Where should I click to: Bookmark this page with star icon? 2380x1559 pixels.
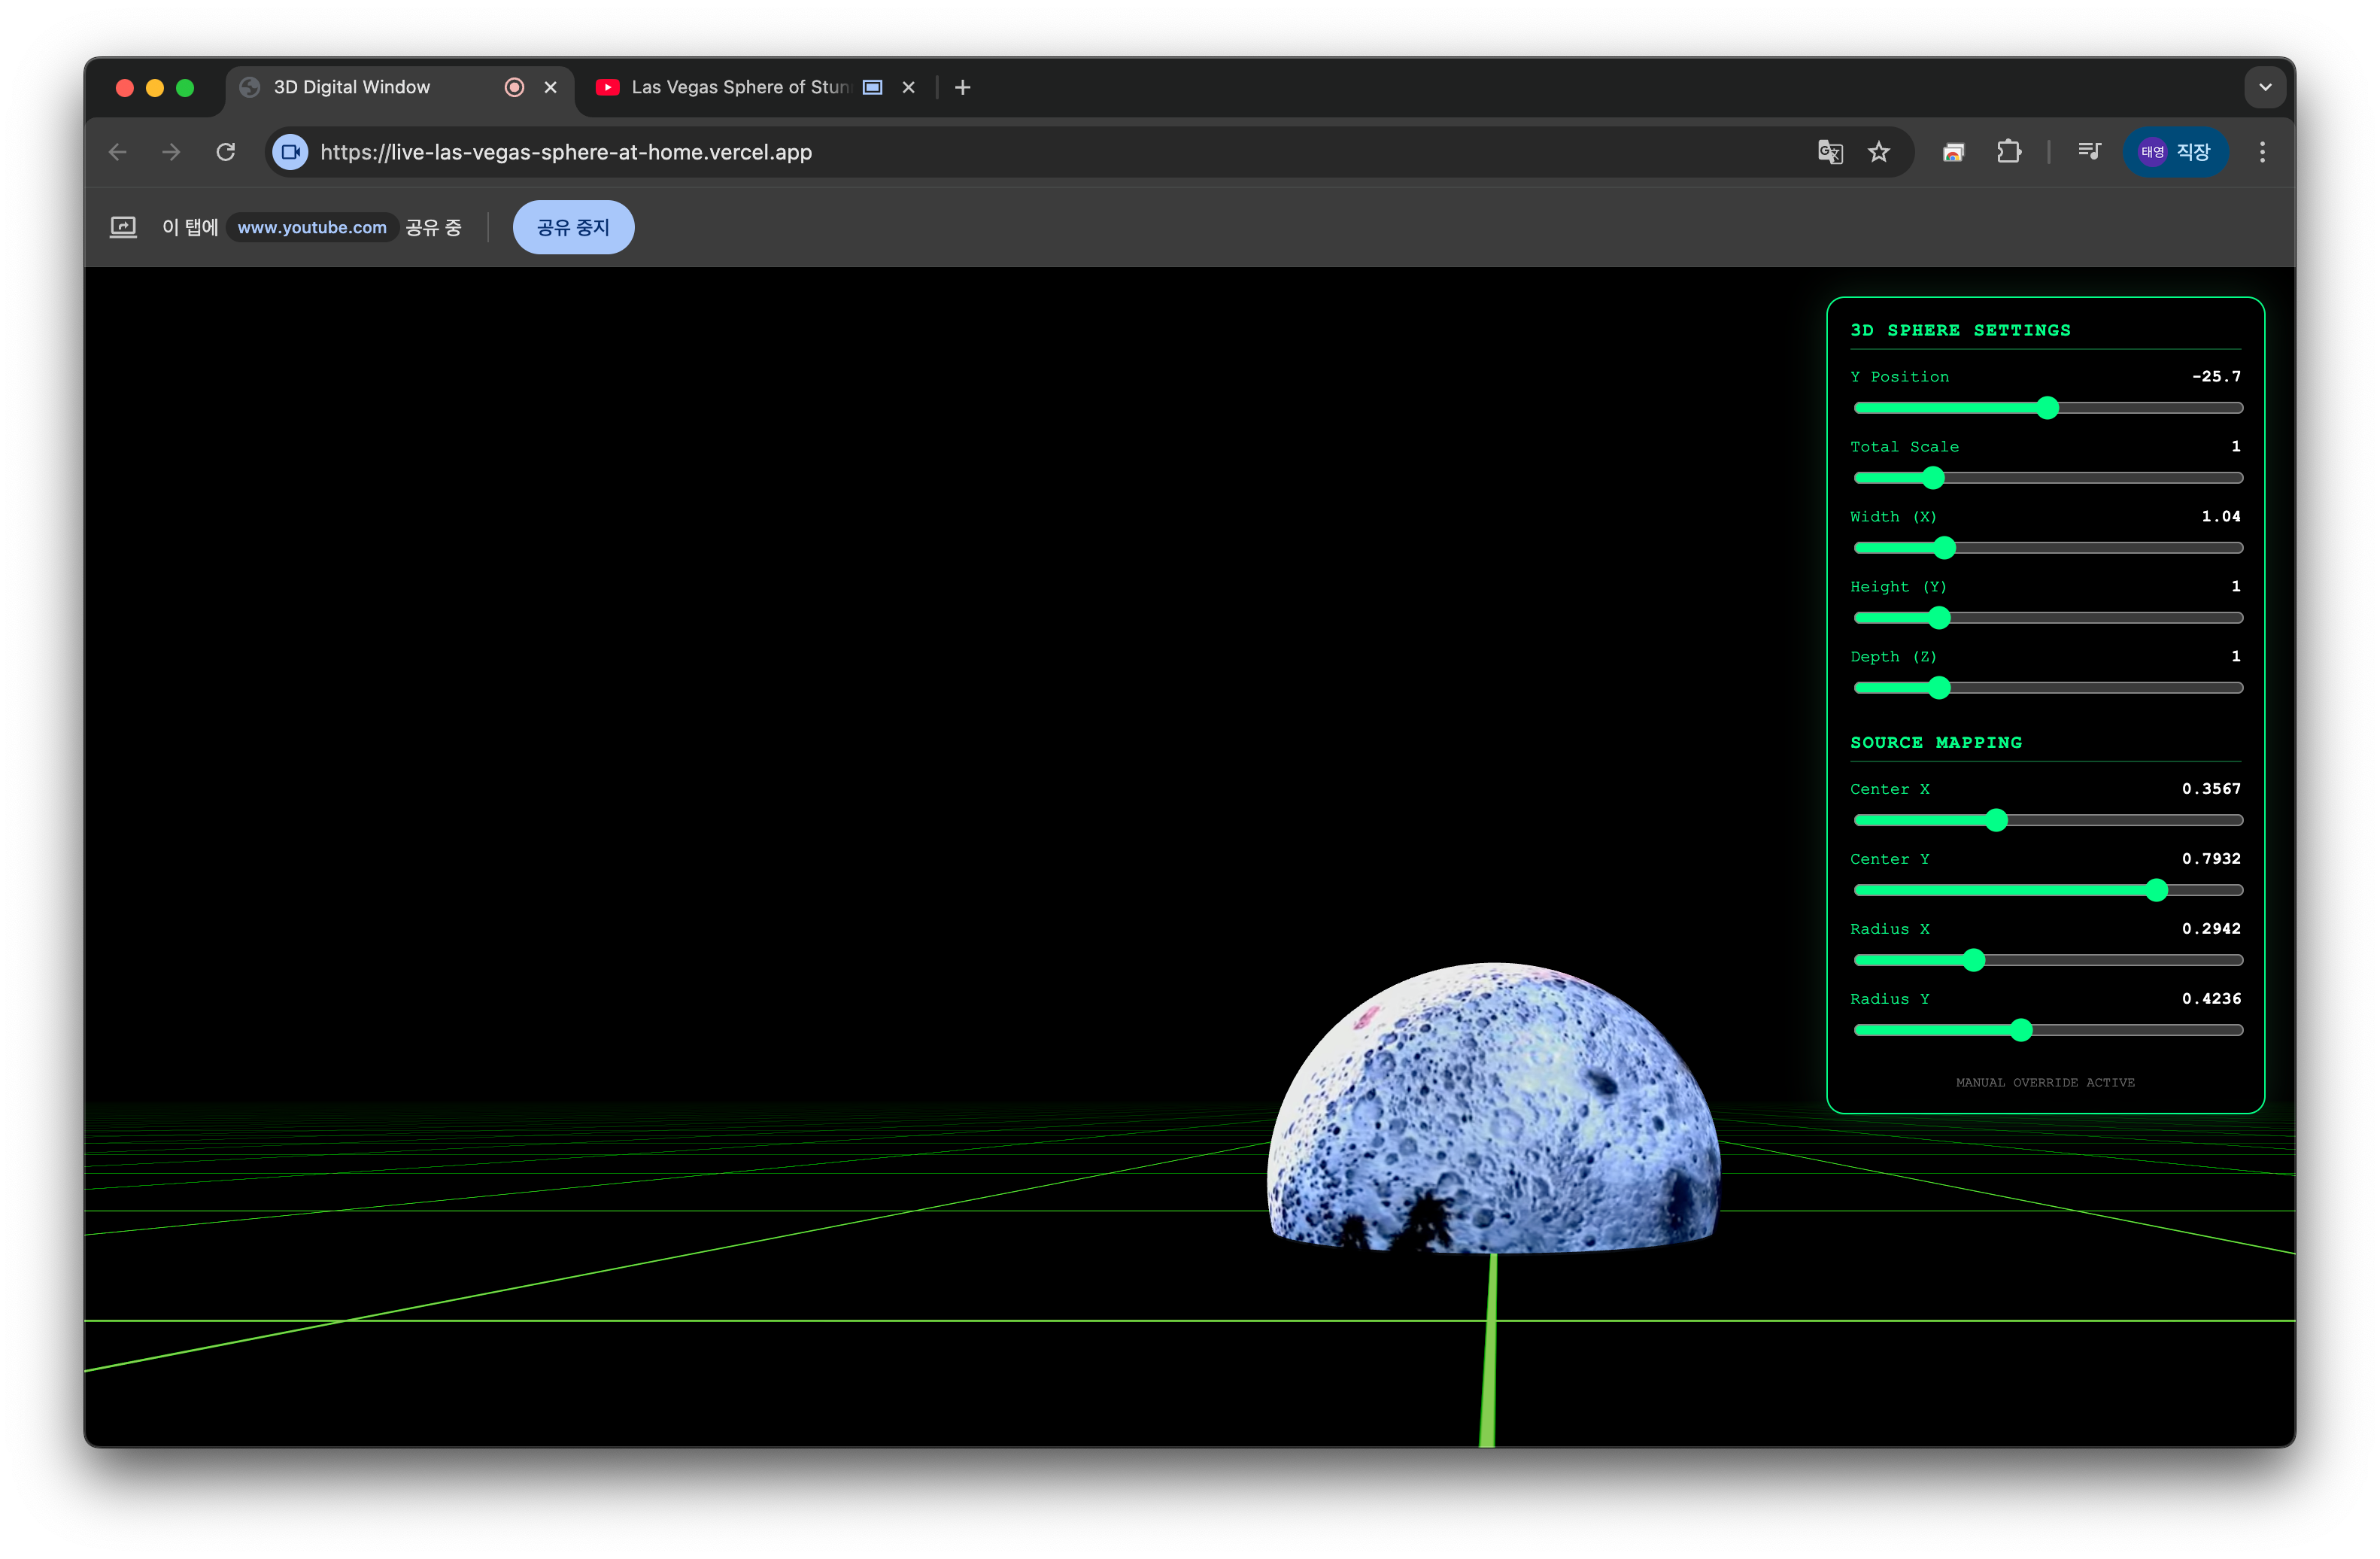(1879, 152)
